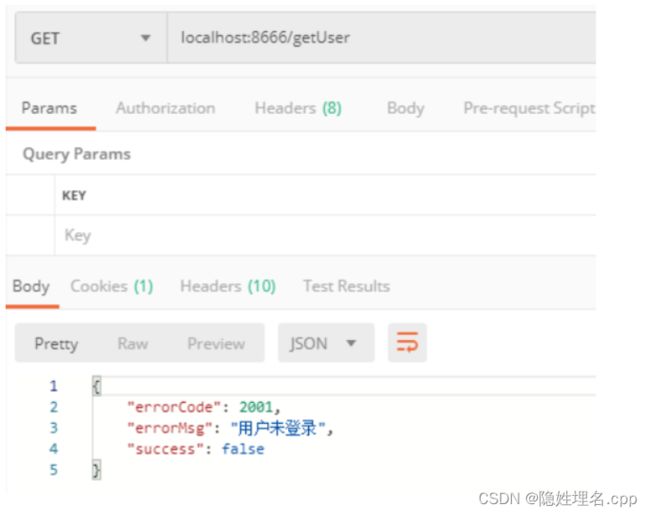650x515 pixels.
Task: Open the response Headers (10) tab
Action: tap(228, 286)
